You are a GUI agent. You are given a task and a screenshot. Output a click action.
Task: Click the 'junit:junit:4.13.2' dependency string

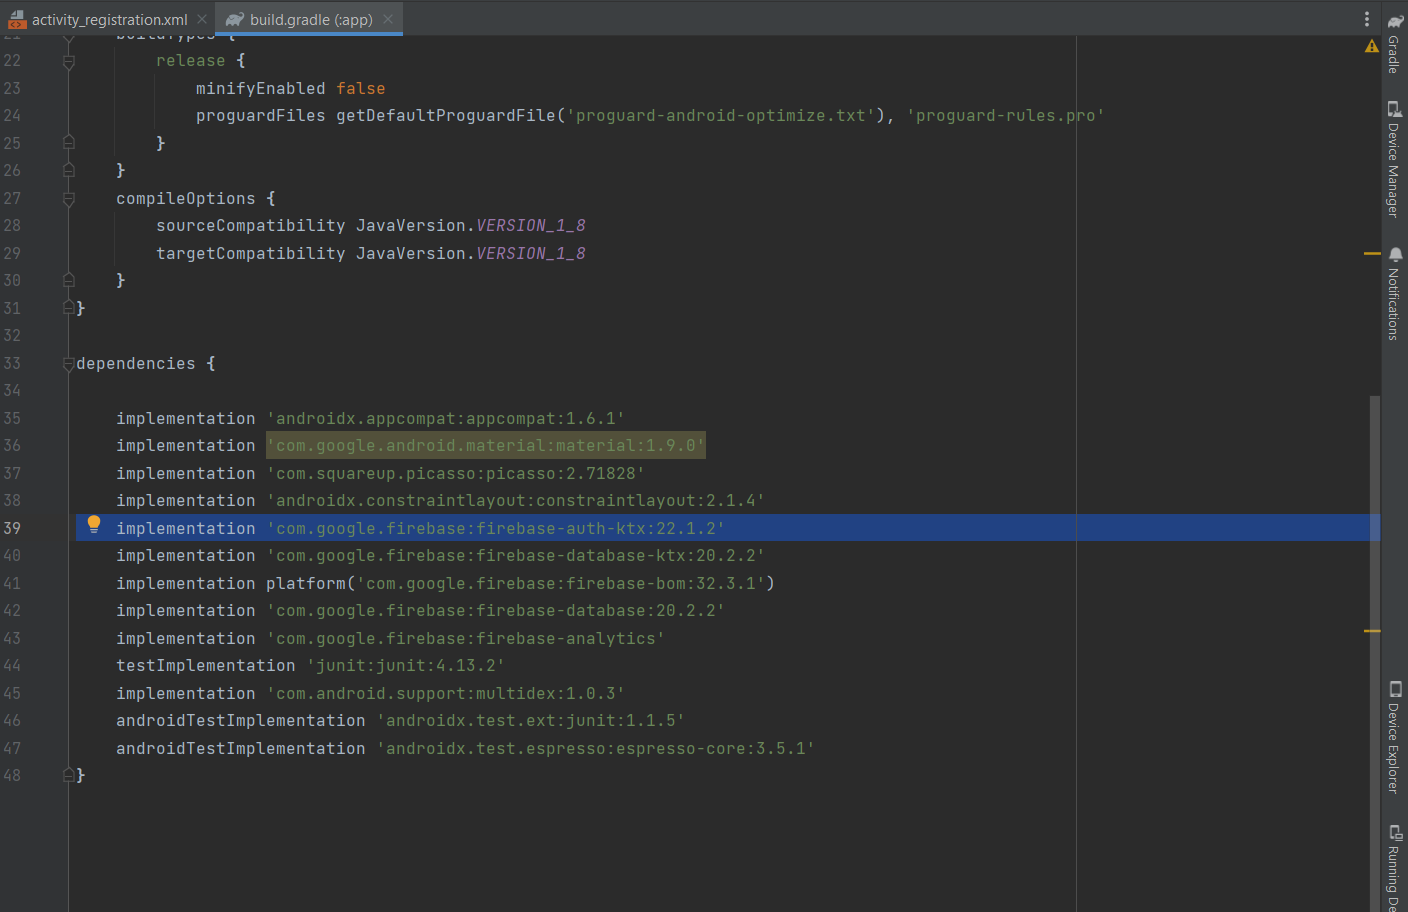[406, 666]
